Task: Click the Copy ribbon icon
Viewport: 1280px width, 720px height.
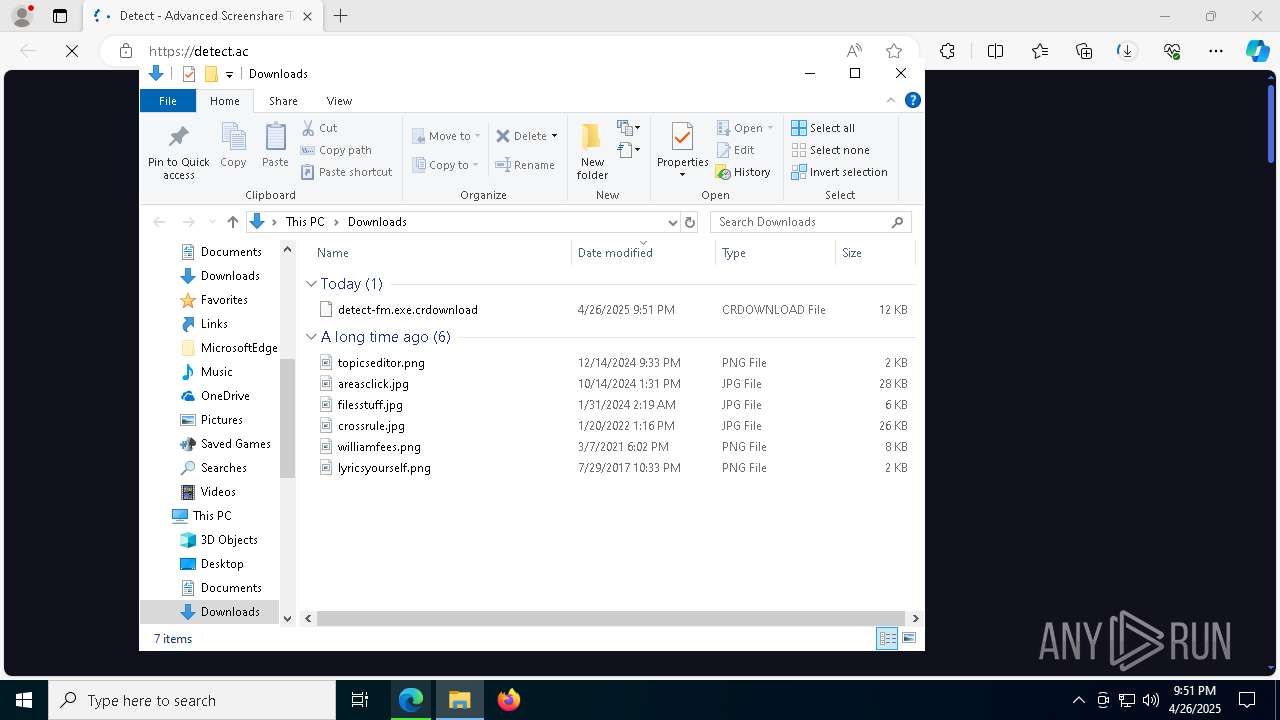Action: [233, 145]
